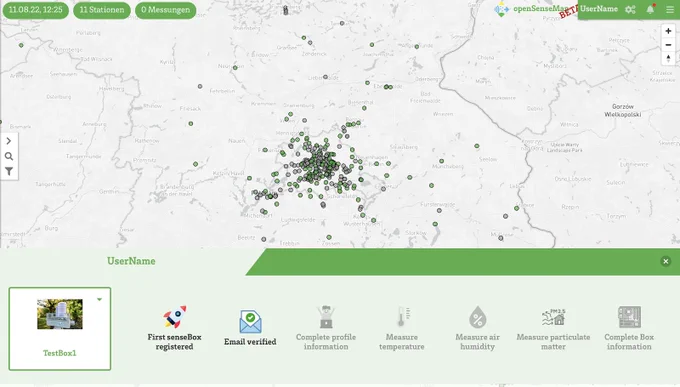This screenshot has width=680, height=387.
Task: Click the 'Email verified' caption
Action: click(250, 342)
